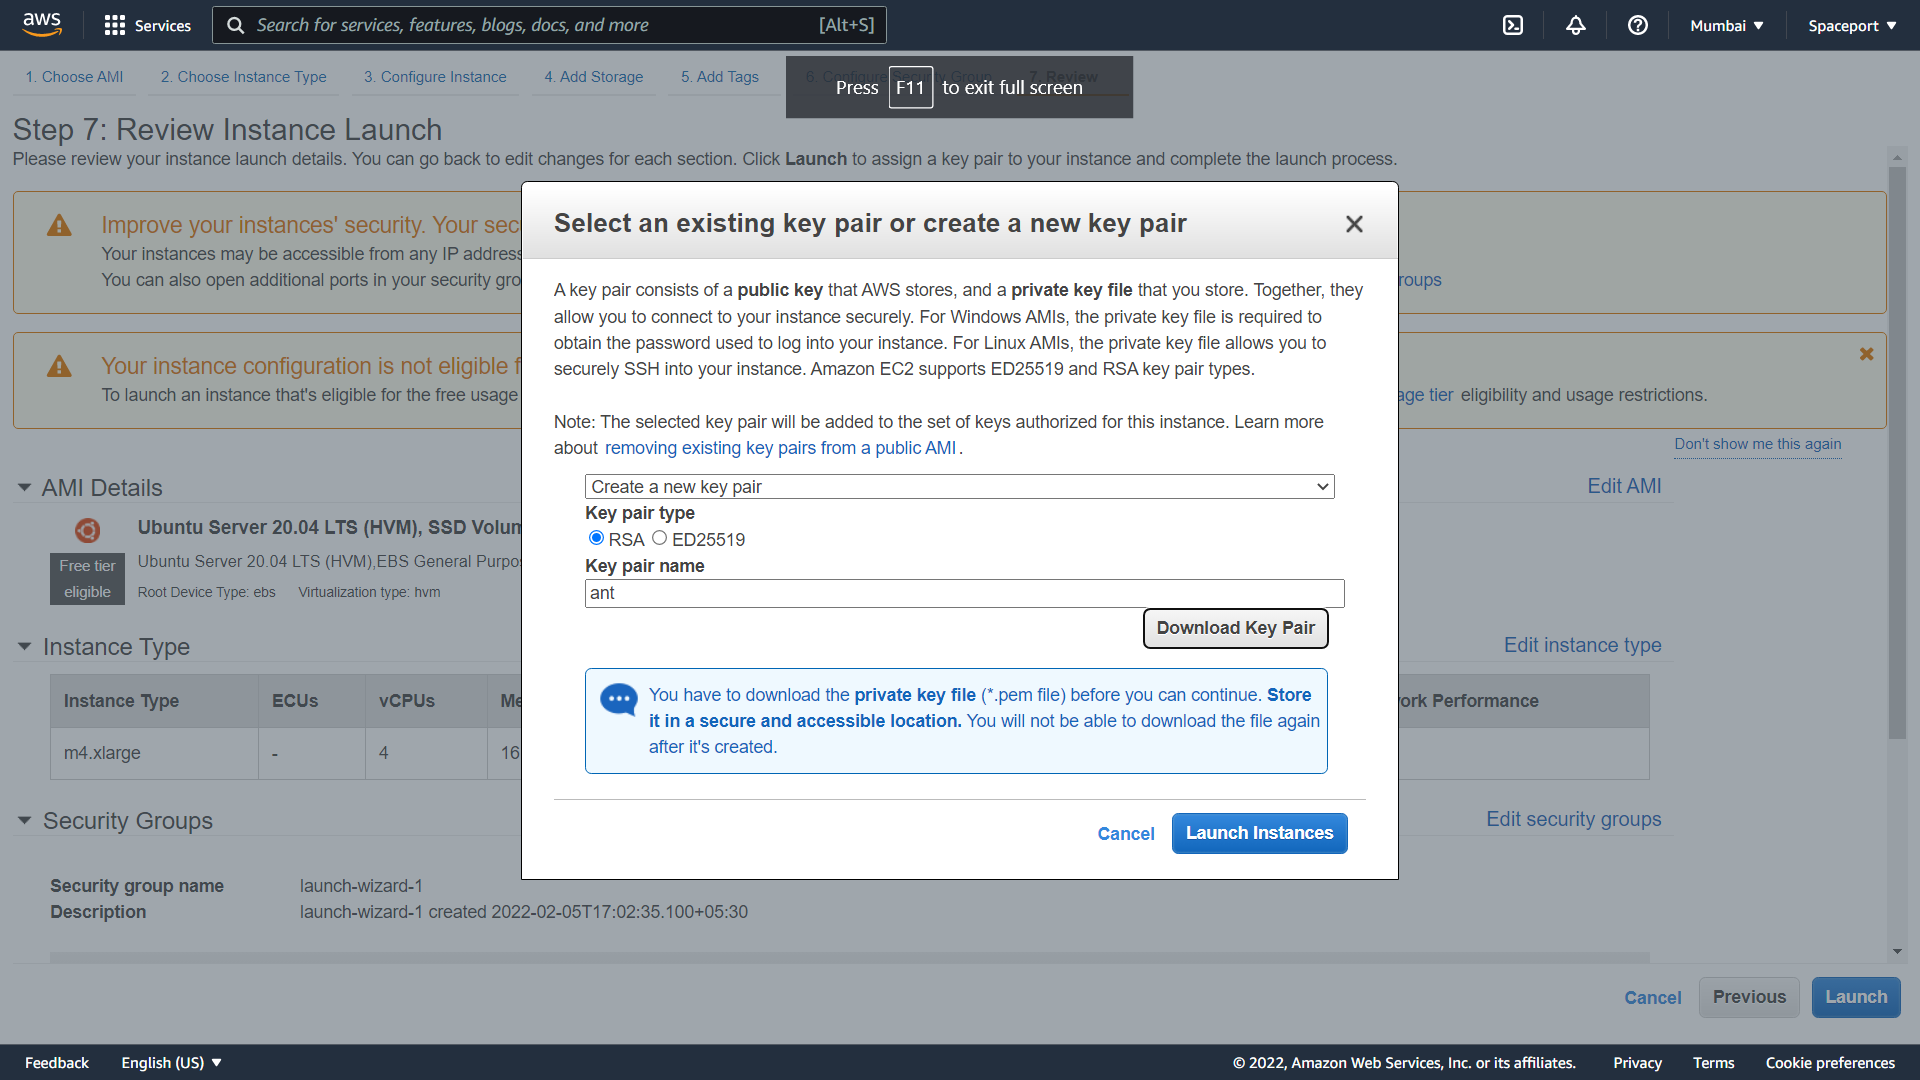Dismiss the free tier warning banner
The width and height of the screenshot is (1920, 1080).
(x=1866, y=354)
